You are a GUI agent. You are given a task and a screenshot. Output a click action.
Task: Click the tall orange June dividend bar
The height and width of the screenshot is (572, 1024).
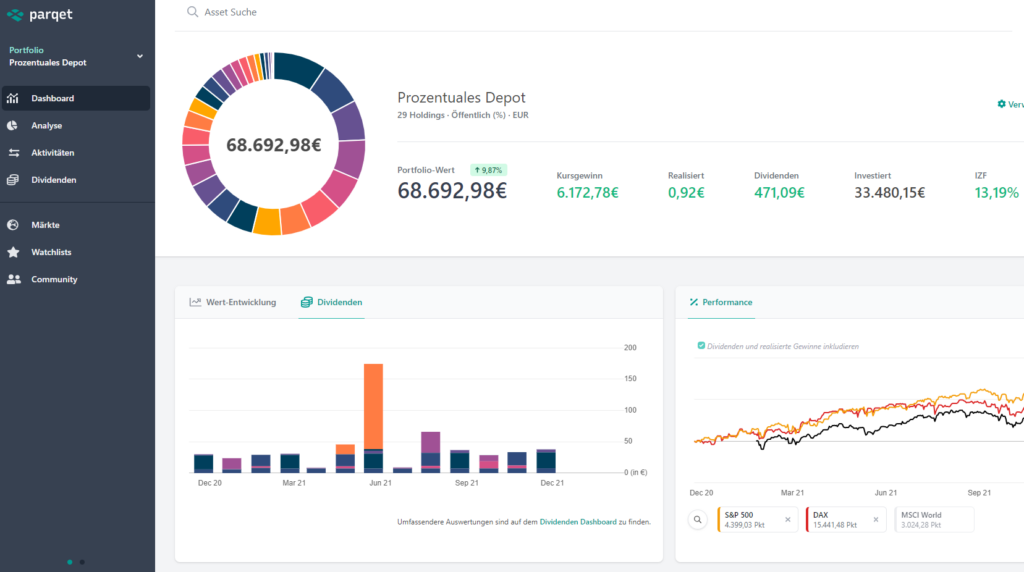(373, 405)
